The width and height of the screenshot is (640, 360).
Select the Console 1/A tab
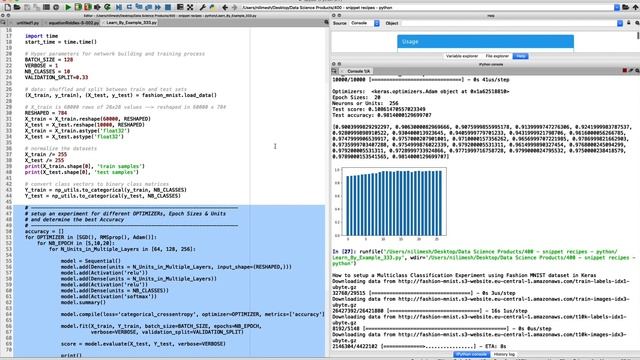point(357,71)
